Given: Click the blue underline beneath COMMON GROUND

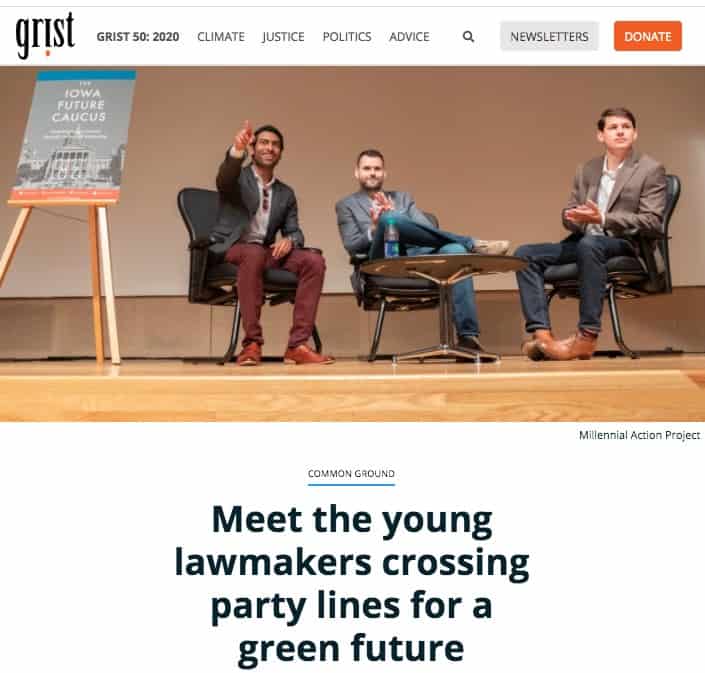Looking at the screenshot, I should click(351, 485).
